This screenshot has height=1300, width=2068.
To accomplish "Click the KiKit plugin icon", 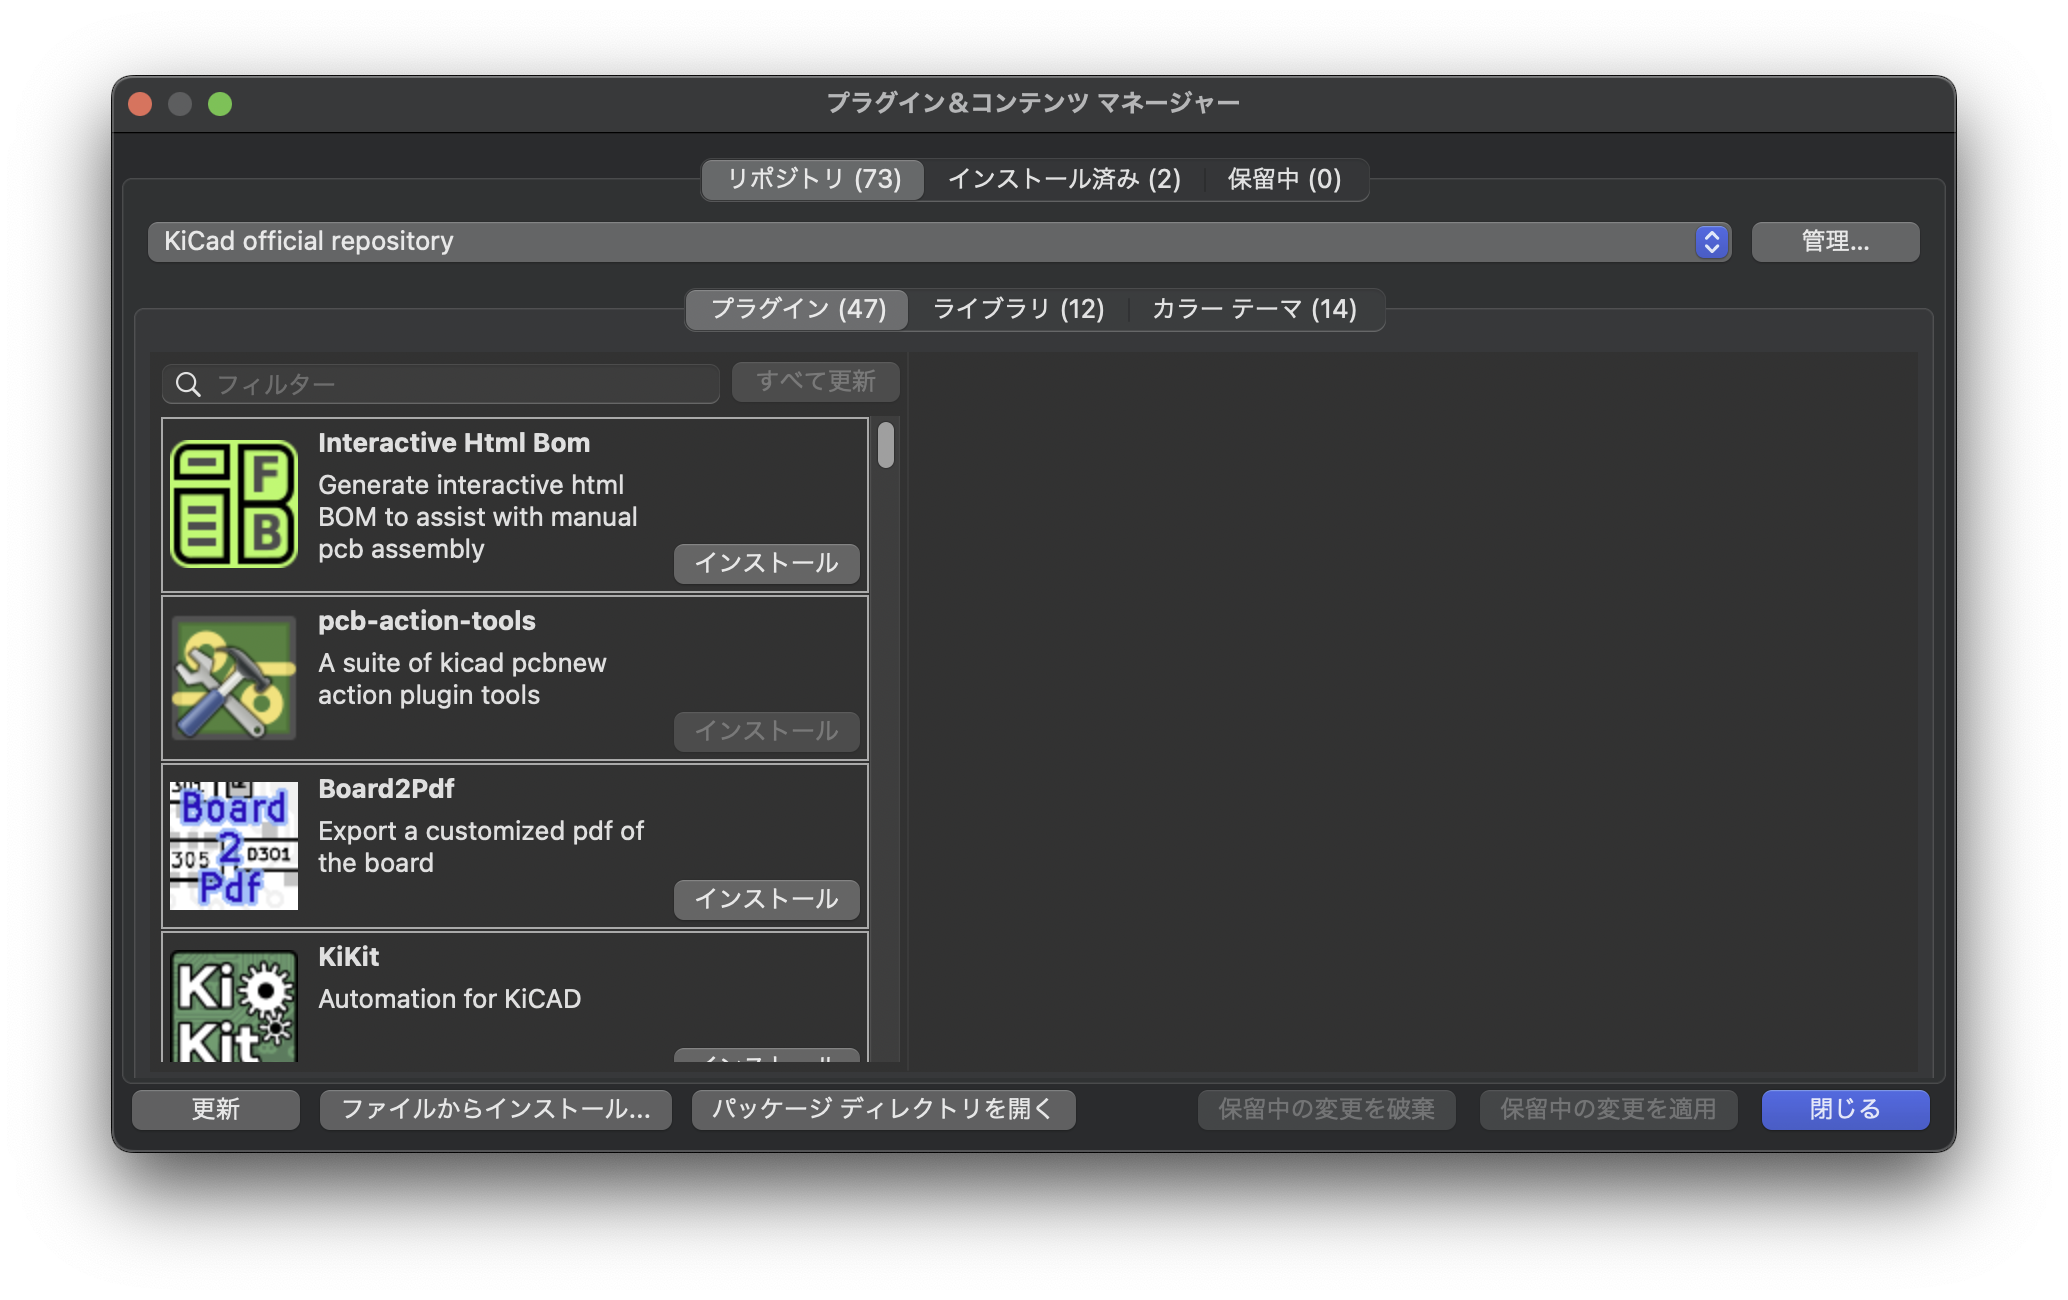I will click(x=234, y=1005).
